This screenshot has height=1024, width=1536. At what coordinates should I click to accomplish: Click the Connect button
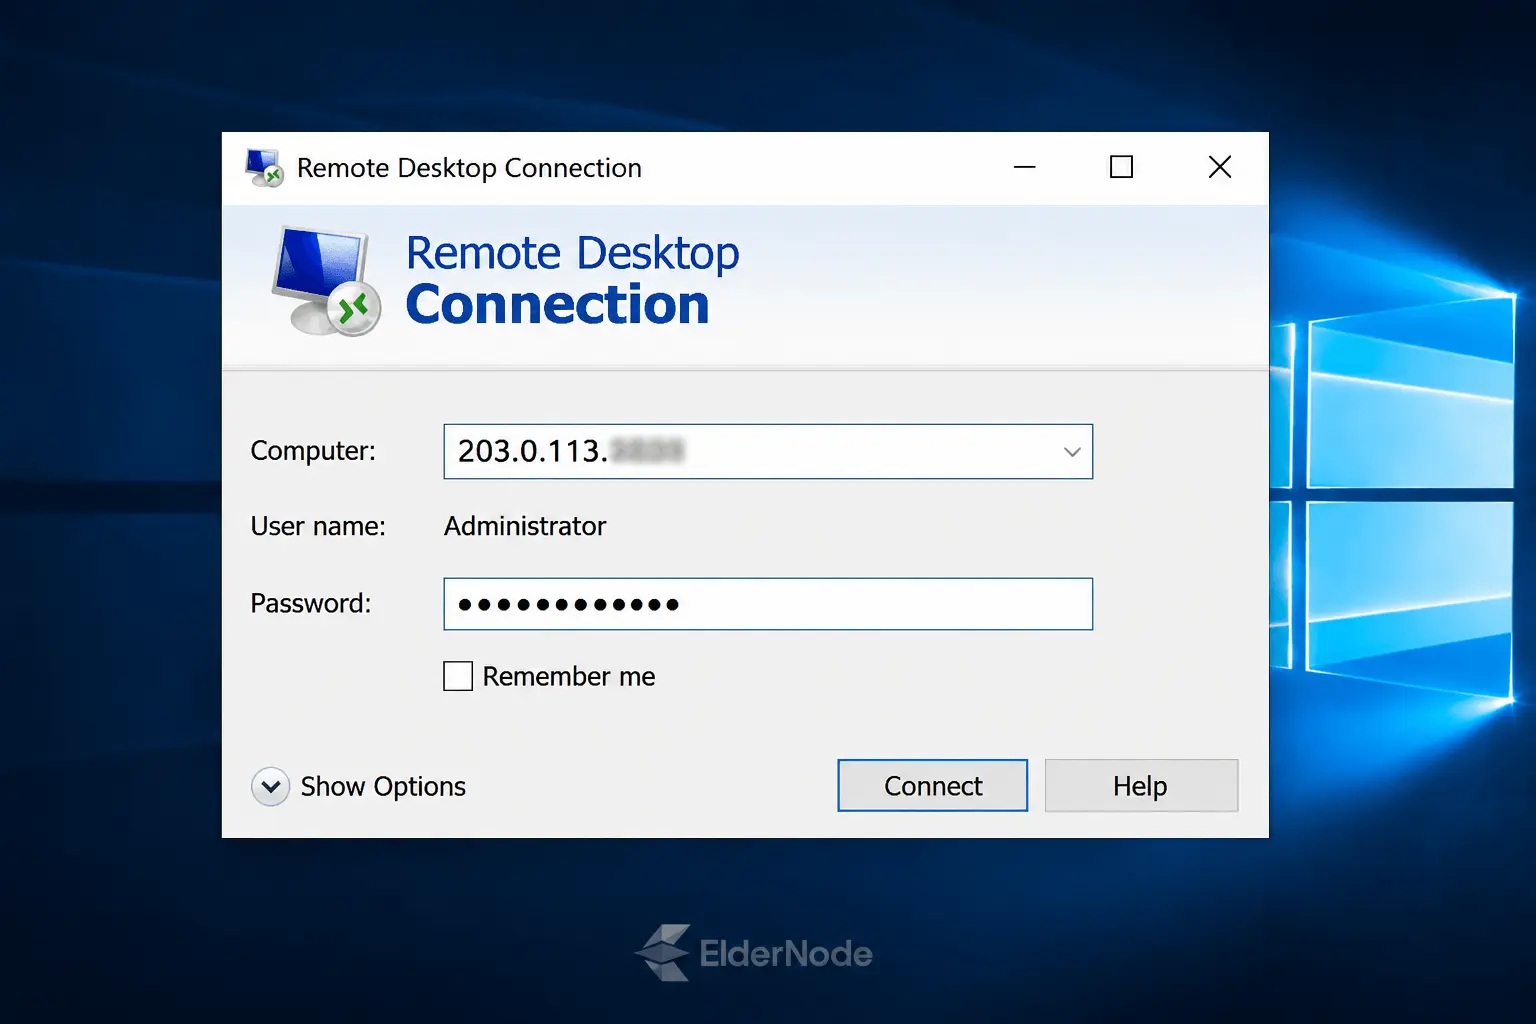932,786
